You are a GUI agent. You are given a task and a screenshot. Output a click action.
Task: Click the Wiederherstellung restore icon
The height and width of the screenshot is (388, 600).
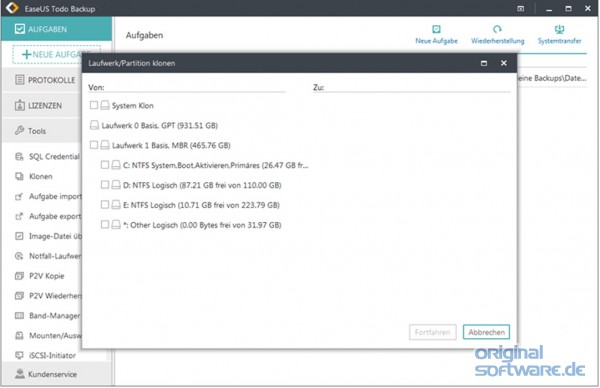click(497, 29)
